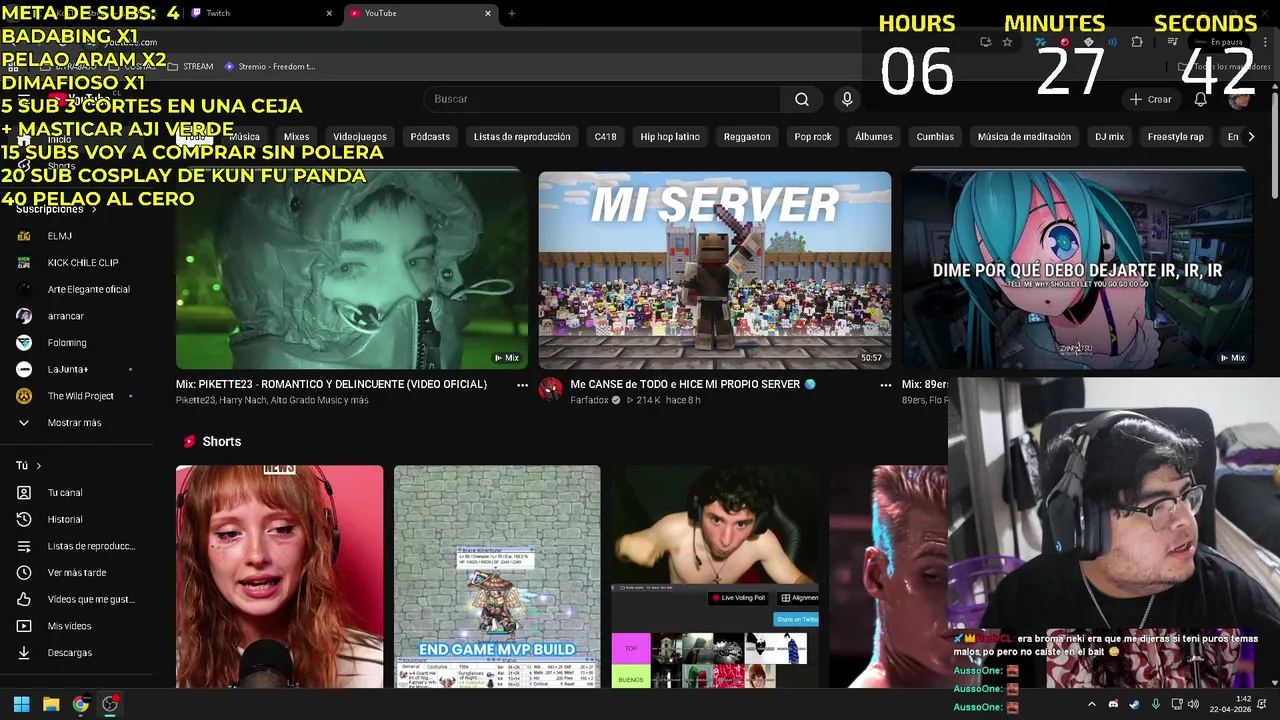Screen dimensions: 1280x720
Task: Select the Música de meditación chip
Action: (1024, 136)
